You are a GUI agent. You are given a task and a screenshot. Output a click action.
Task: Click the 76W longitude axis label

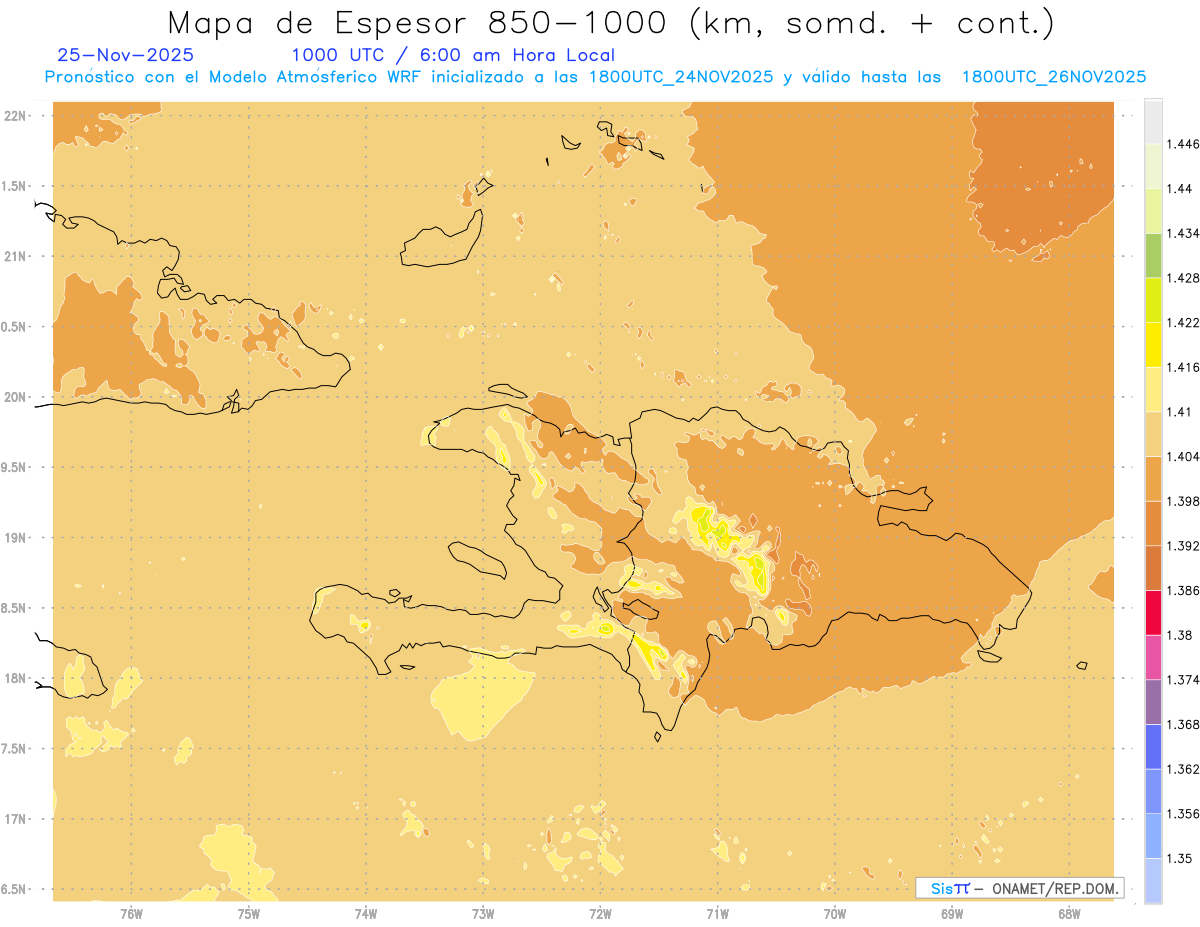[131, 913]
